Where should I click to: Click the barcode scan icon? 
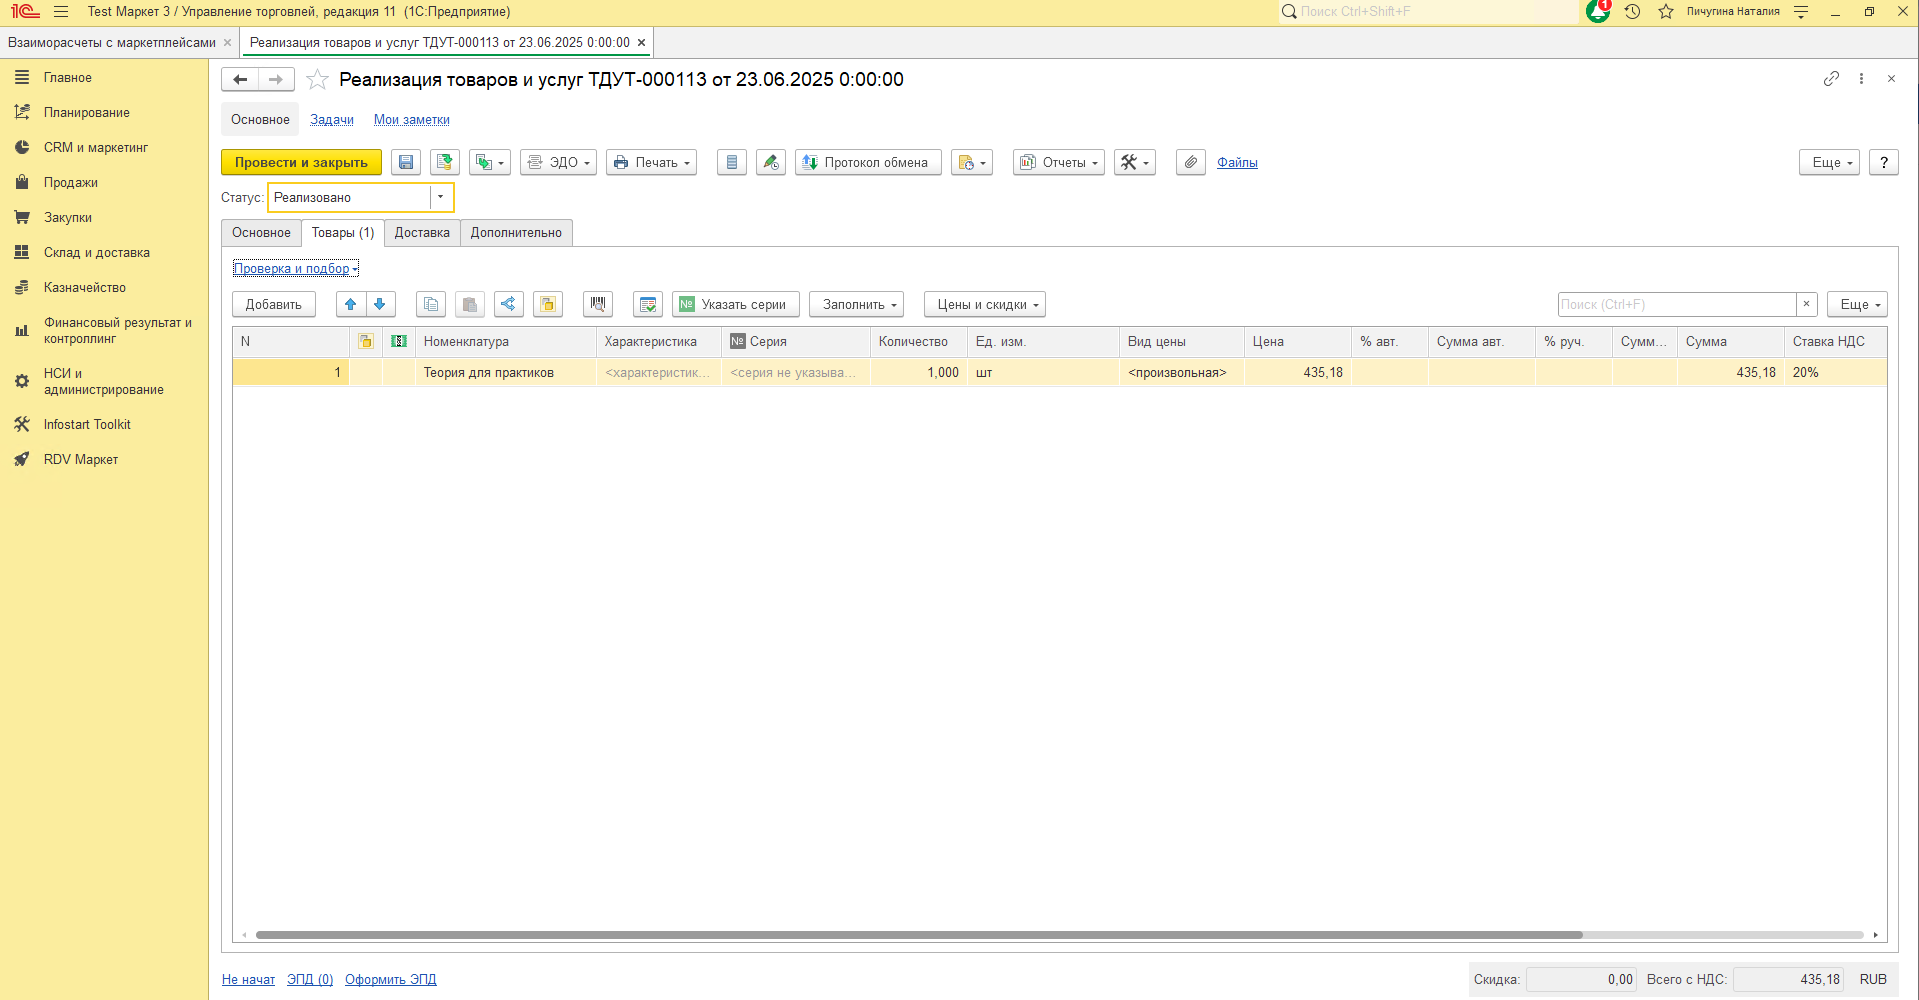point(598,304)
